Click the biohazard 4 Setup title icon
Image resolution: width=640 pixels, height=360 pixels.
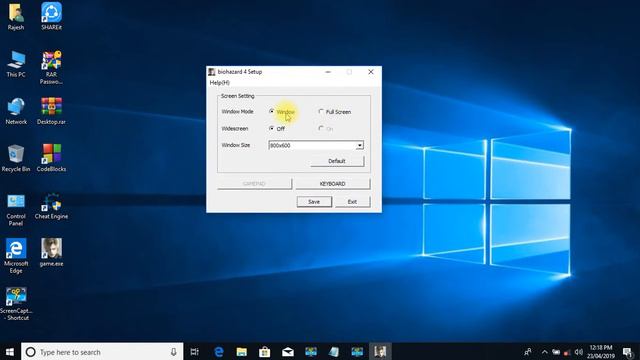point(211,72)
